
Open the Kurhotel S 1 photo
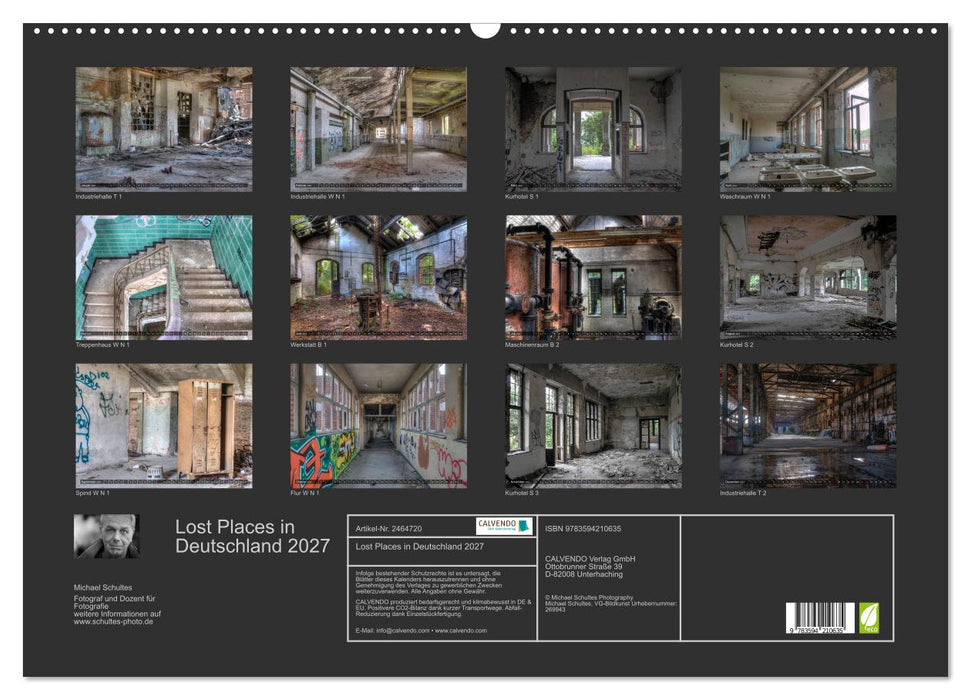click(x=593, y=129)
